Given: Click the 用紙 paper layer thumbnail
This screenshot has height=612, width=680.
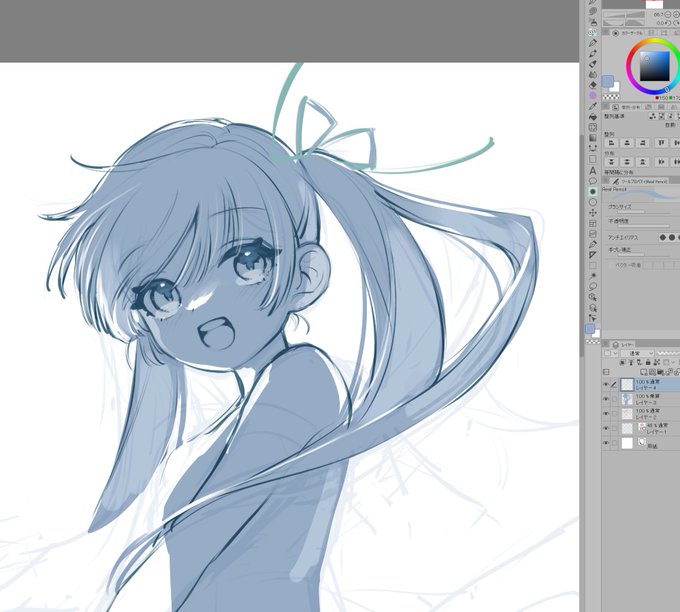Looking at the screenshot, I should tap(627, 443).
